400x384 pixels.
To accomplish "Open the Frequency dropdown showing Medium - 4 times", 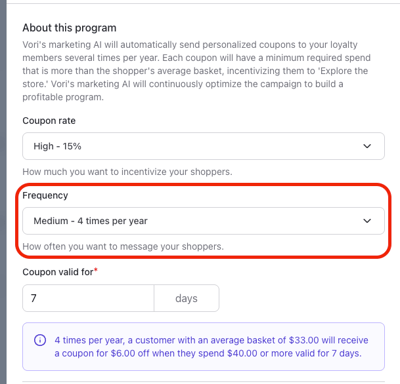I will coord(203,221).
